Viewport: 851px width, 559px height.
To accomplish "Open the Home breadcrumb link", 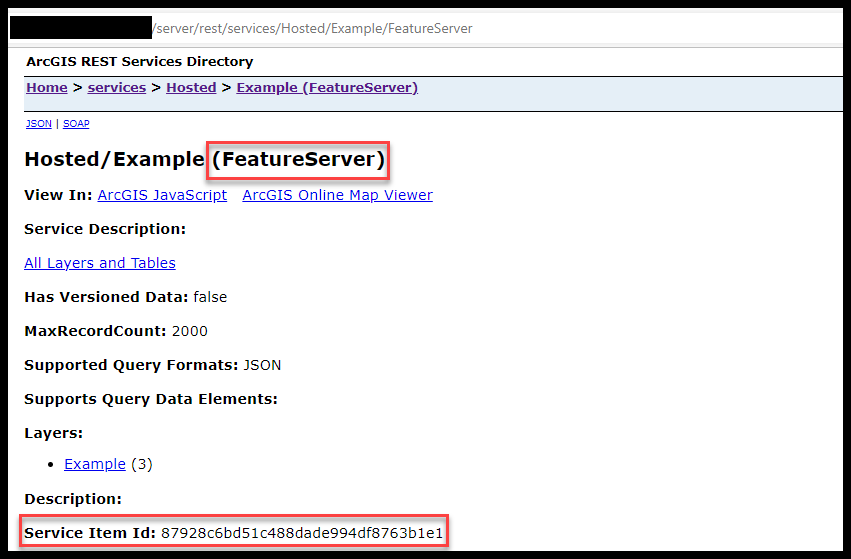I will click(47, 87).
